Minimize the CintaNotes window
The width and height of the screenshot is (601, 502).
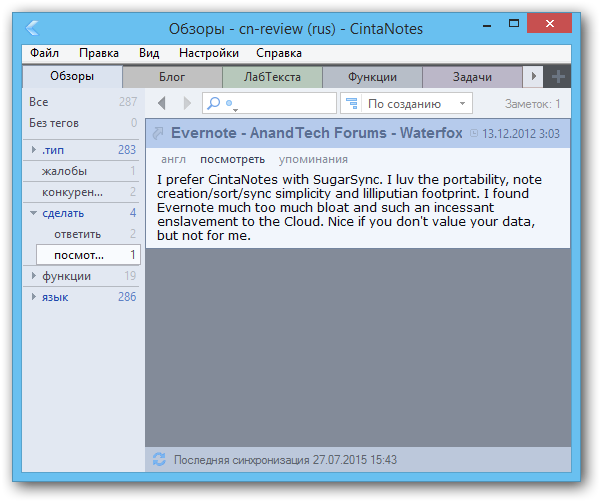click(x=487, y=26)
